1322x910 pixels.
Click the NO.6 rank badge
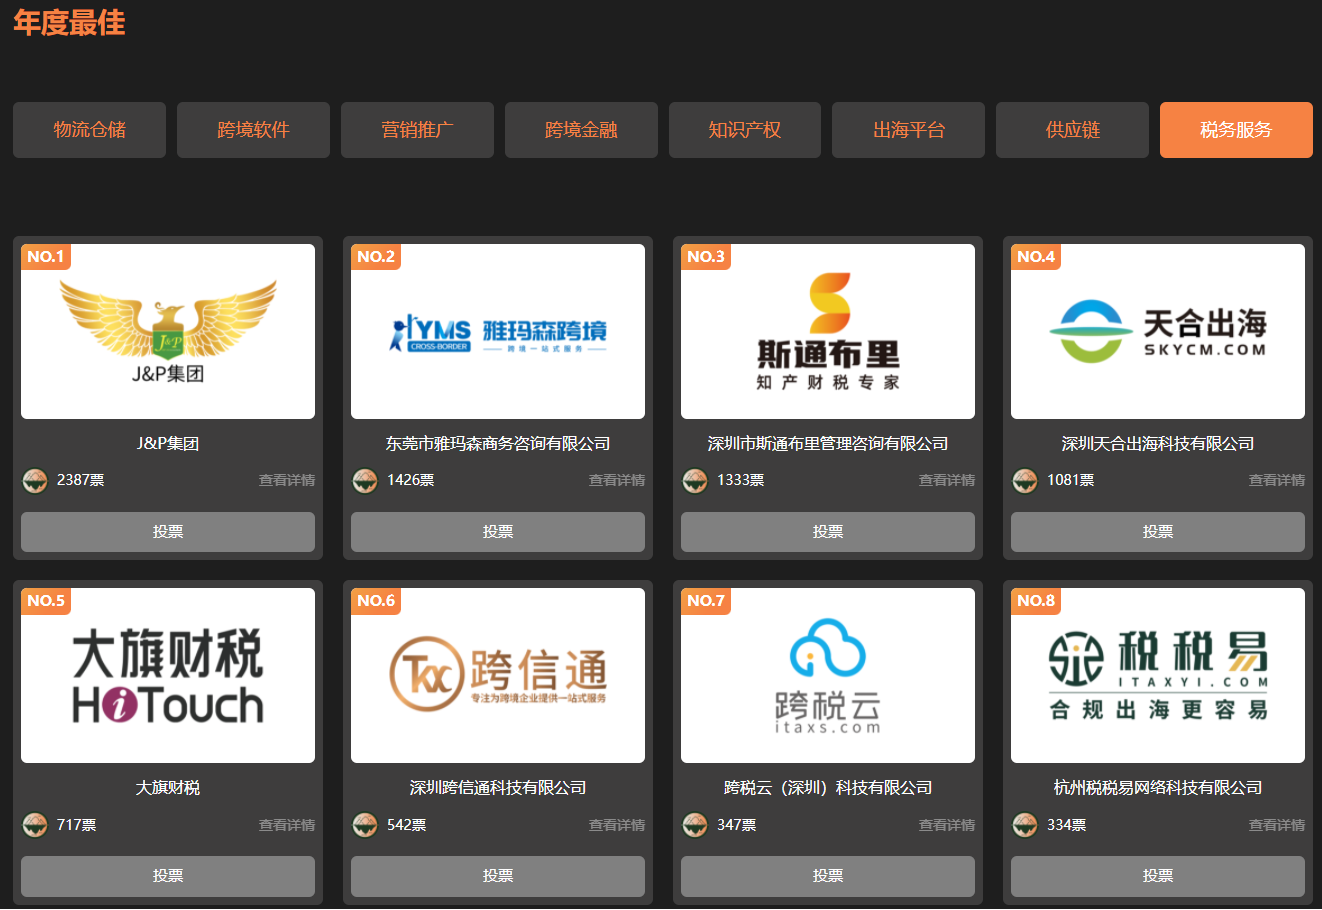pos(376,601)
